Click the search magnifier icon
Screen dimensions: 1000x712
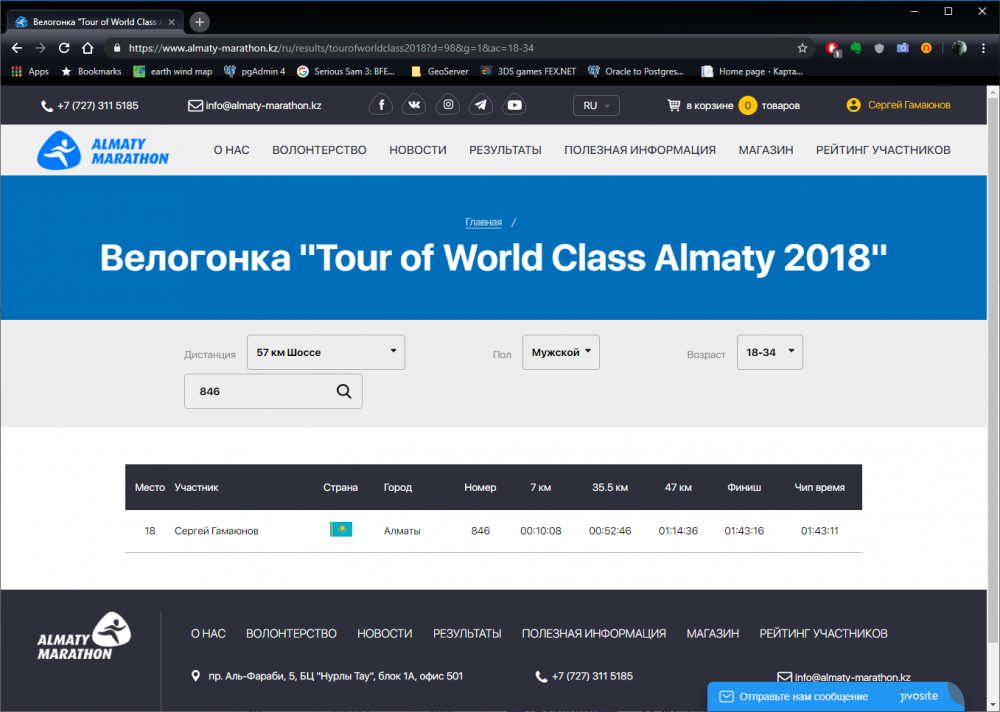click(344, 392)
